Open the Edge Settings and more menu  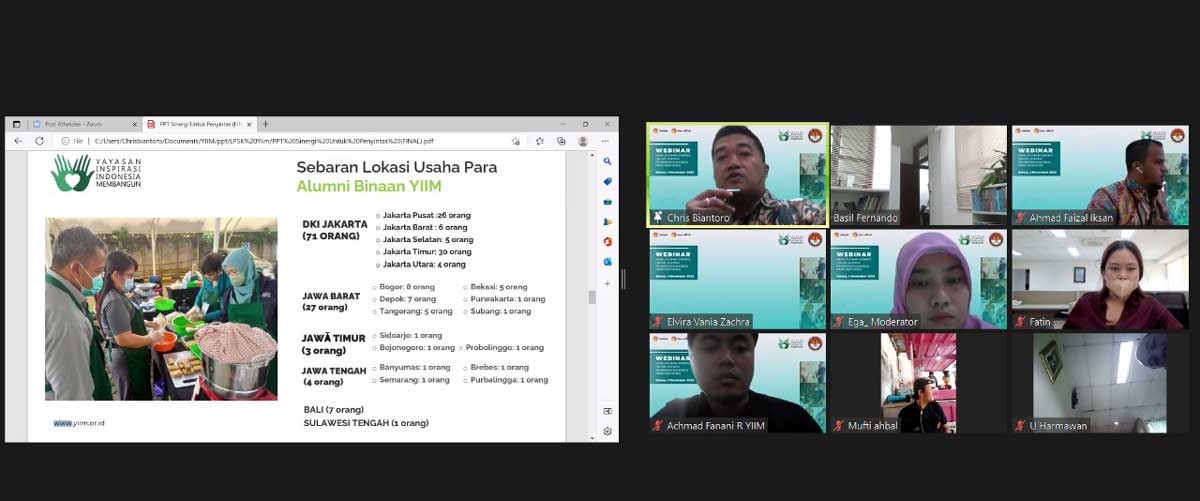pyautogui.click(x=606, y=141)
